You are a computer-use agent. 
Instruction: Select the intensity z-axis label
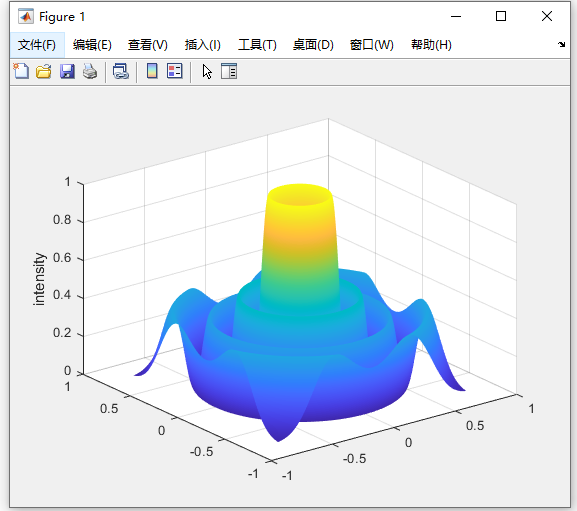pos(39,279)
